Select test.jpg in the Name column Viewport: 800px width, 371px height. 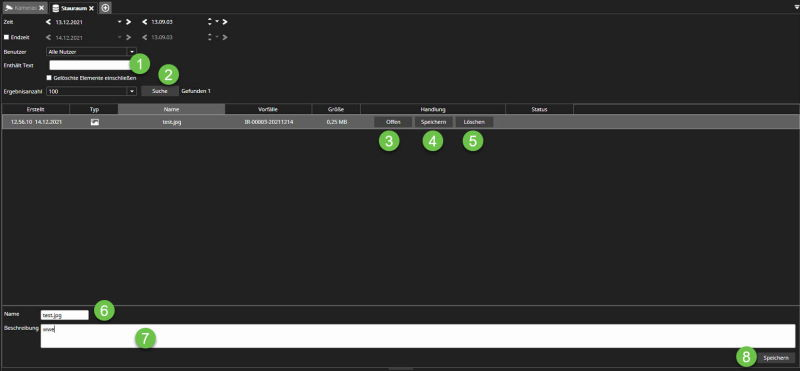(171, 122)
